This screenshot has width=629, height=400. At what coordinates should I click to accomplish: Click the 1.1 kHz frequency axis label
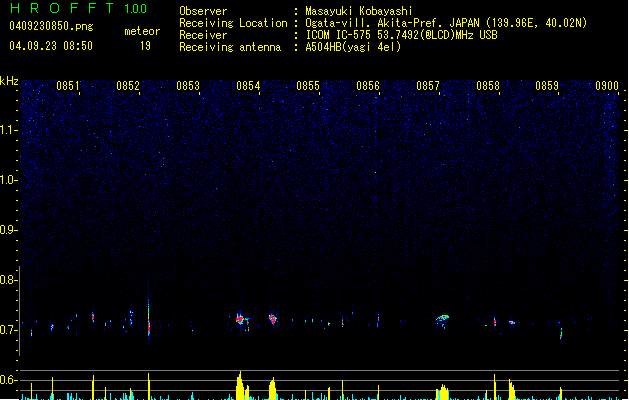[x=9, y=130]
